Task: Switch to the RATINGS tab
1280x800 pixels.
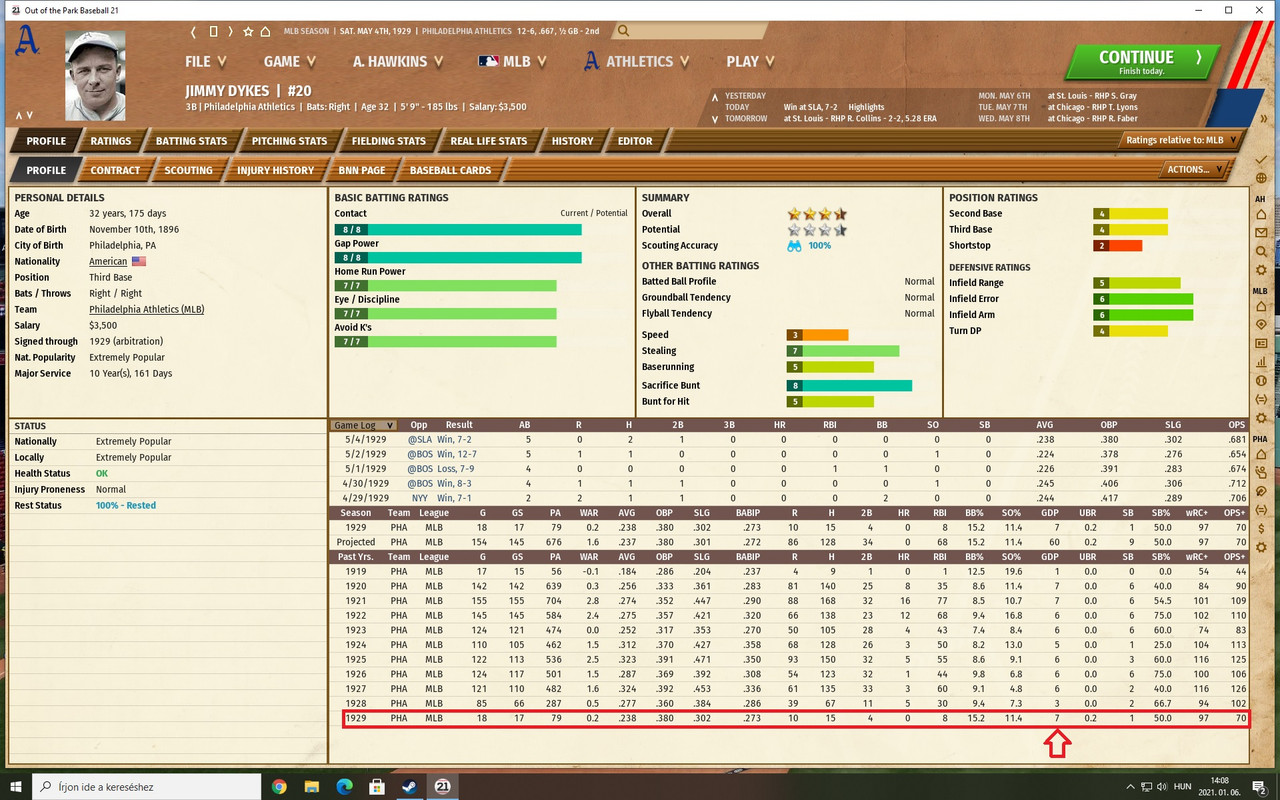Action: click(x=110, y=141)
